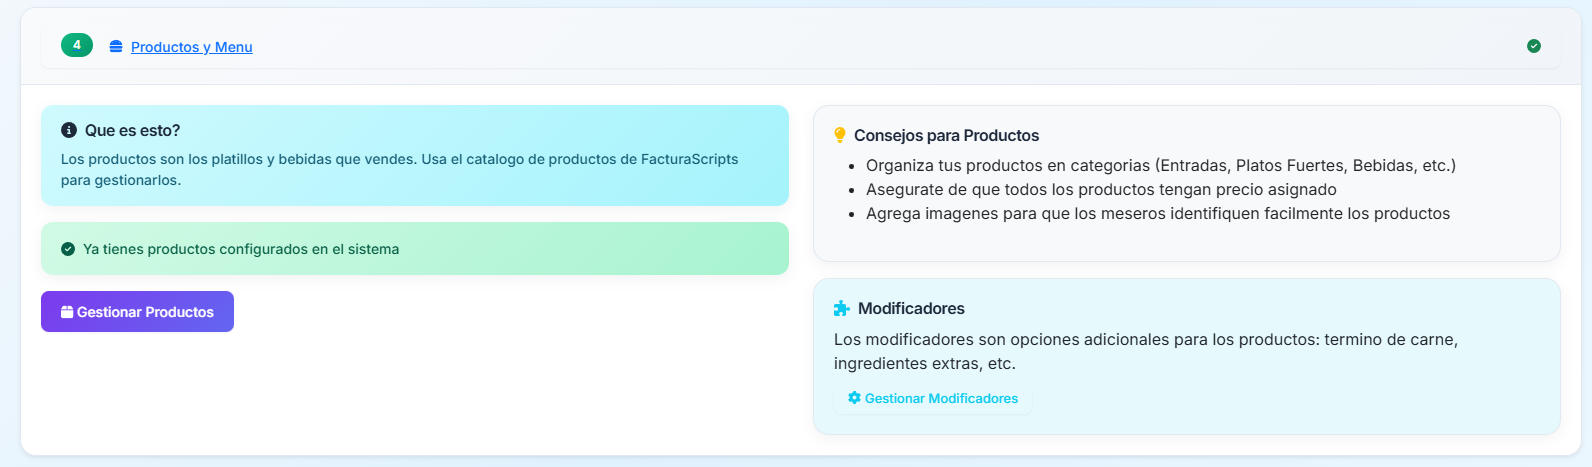Viewport: 1592px width, 467px height.
Task: Click the Ya tienes productos configurados message
Action: pyautogui.click(x=241, y=249)
